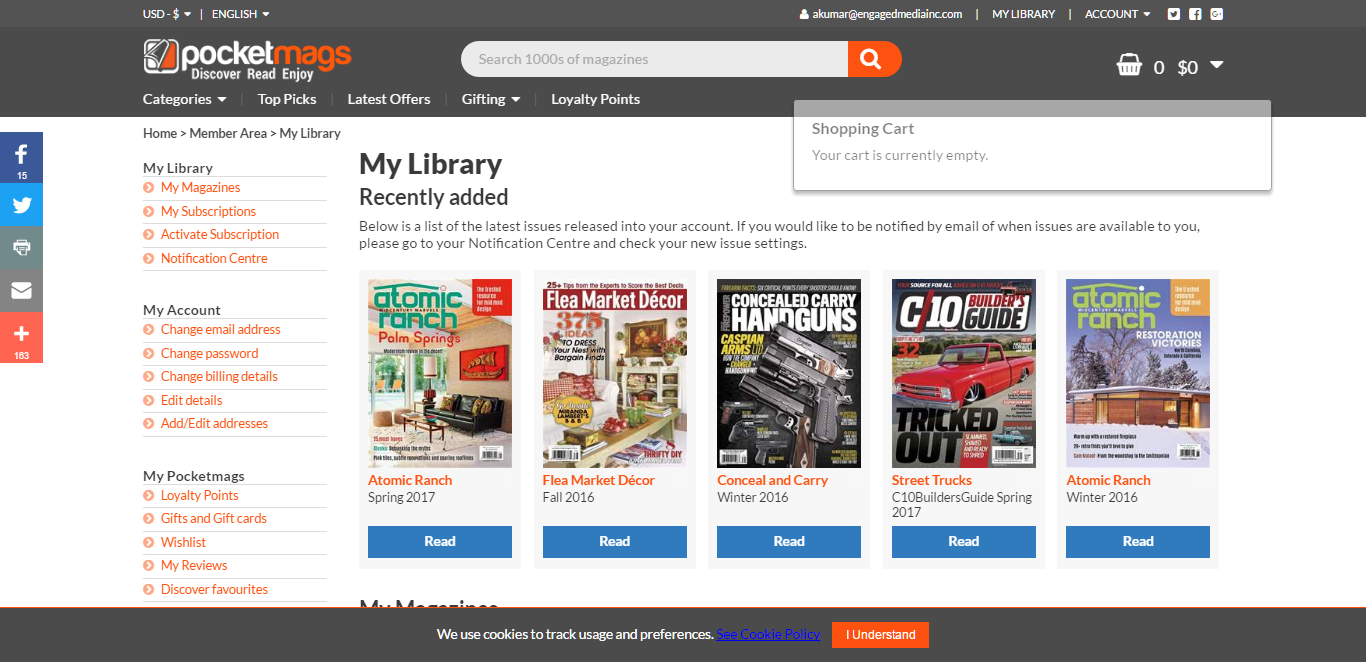Open Change email address link
The width and height of the screenshot is (1366, 662).
point(220,329)
